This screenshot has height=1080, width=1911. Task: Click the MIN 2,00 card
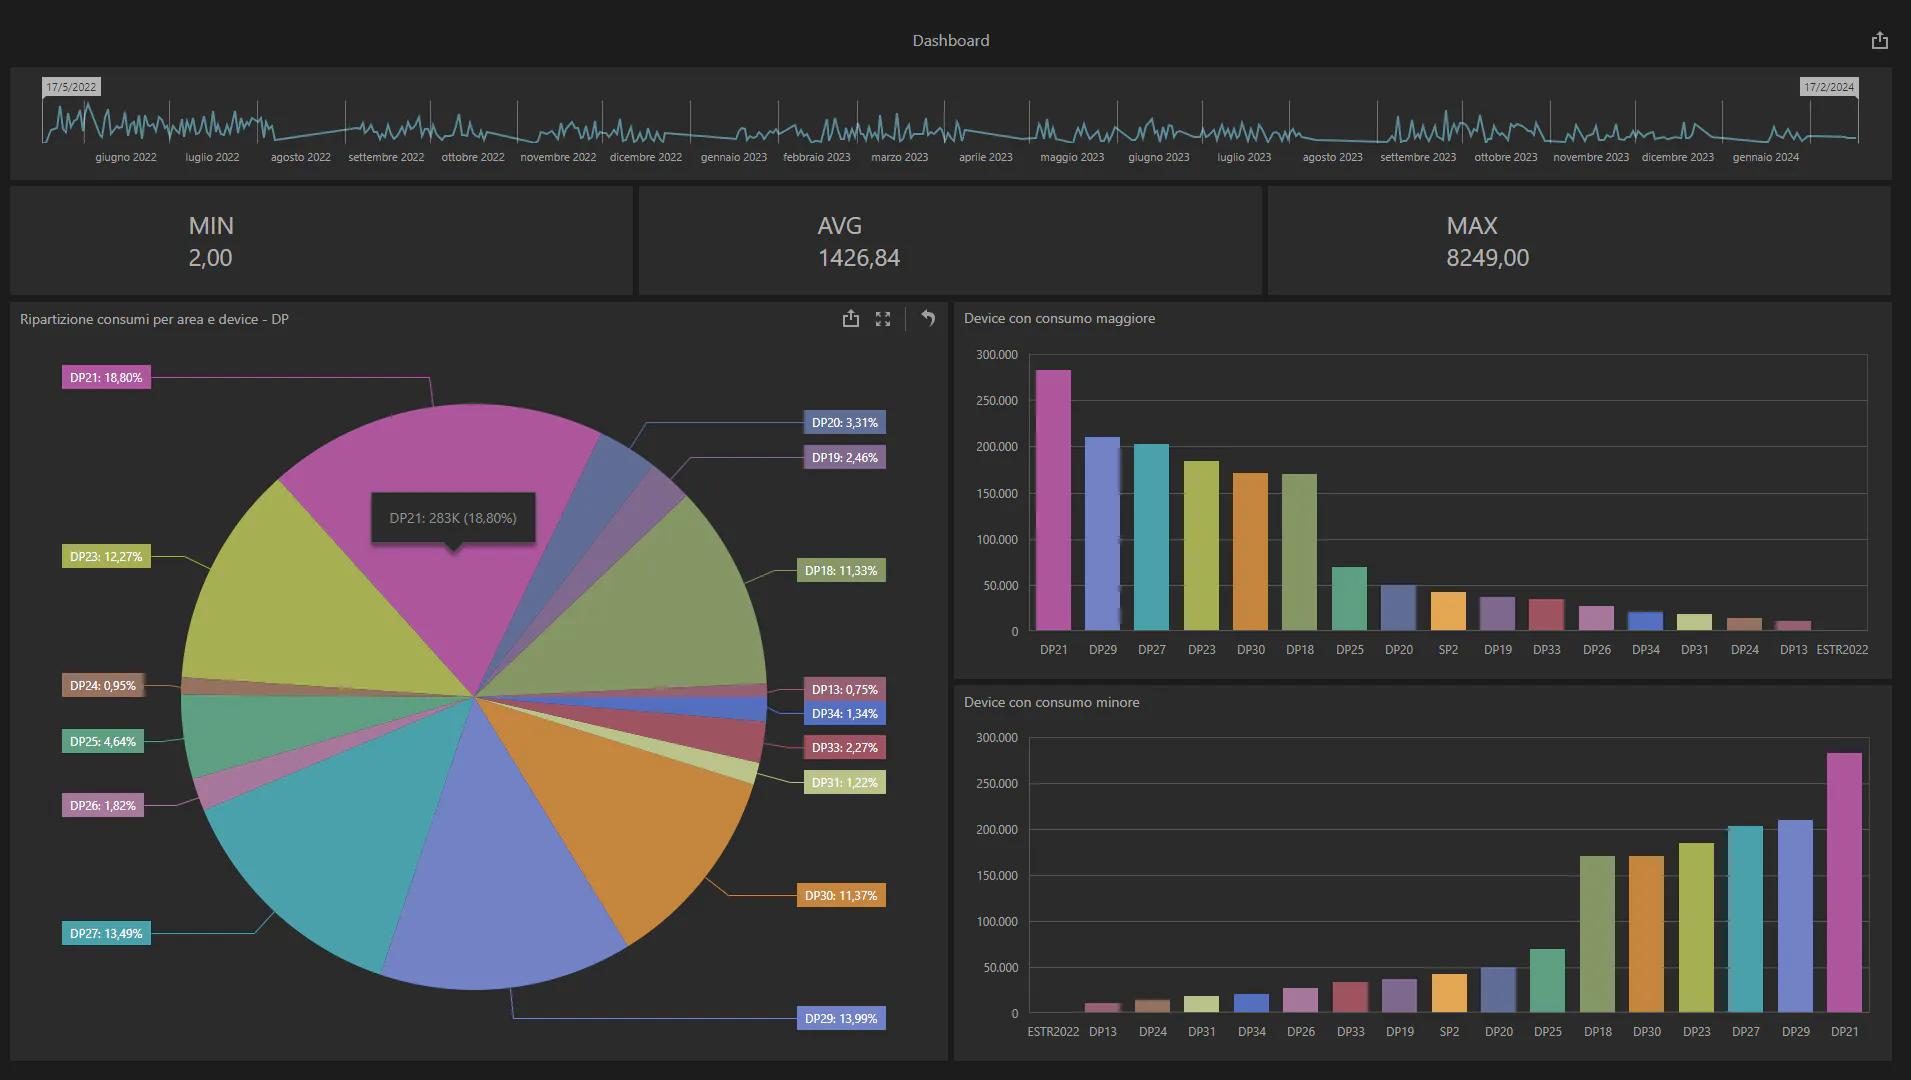pos(321,241)
